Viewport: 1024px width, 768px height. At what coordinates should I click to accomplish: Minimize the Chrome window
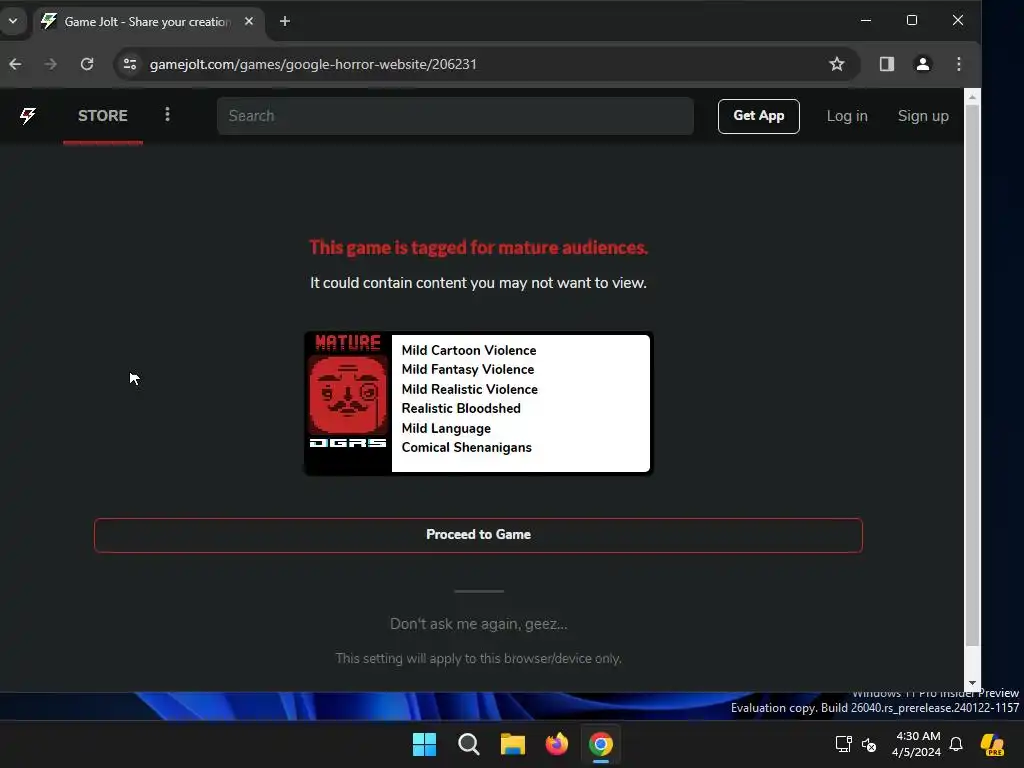866,20
